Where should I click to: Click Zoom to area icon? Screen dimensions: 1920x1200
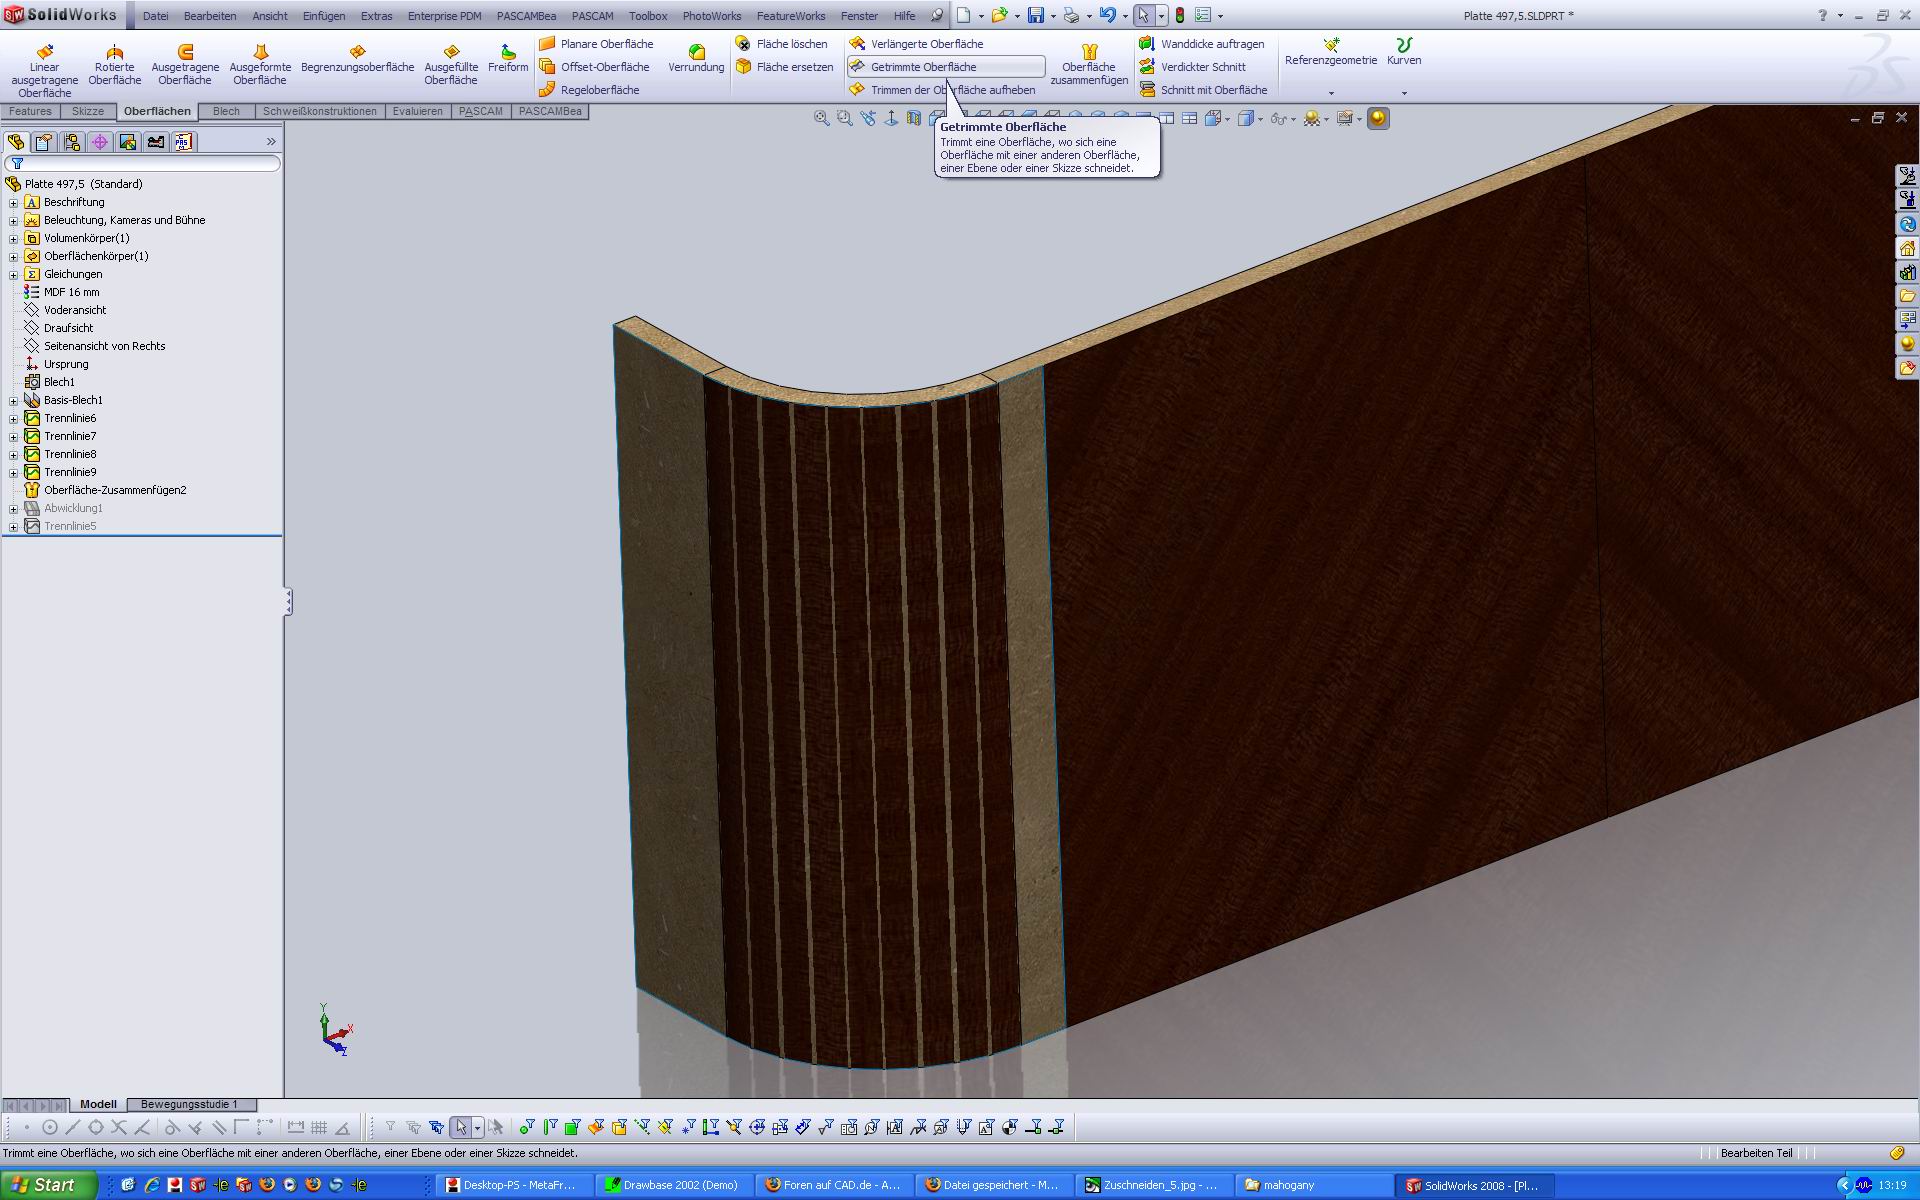[x=844, y=118]
